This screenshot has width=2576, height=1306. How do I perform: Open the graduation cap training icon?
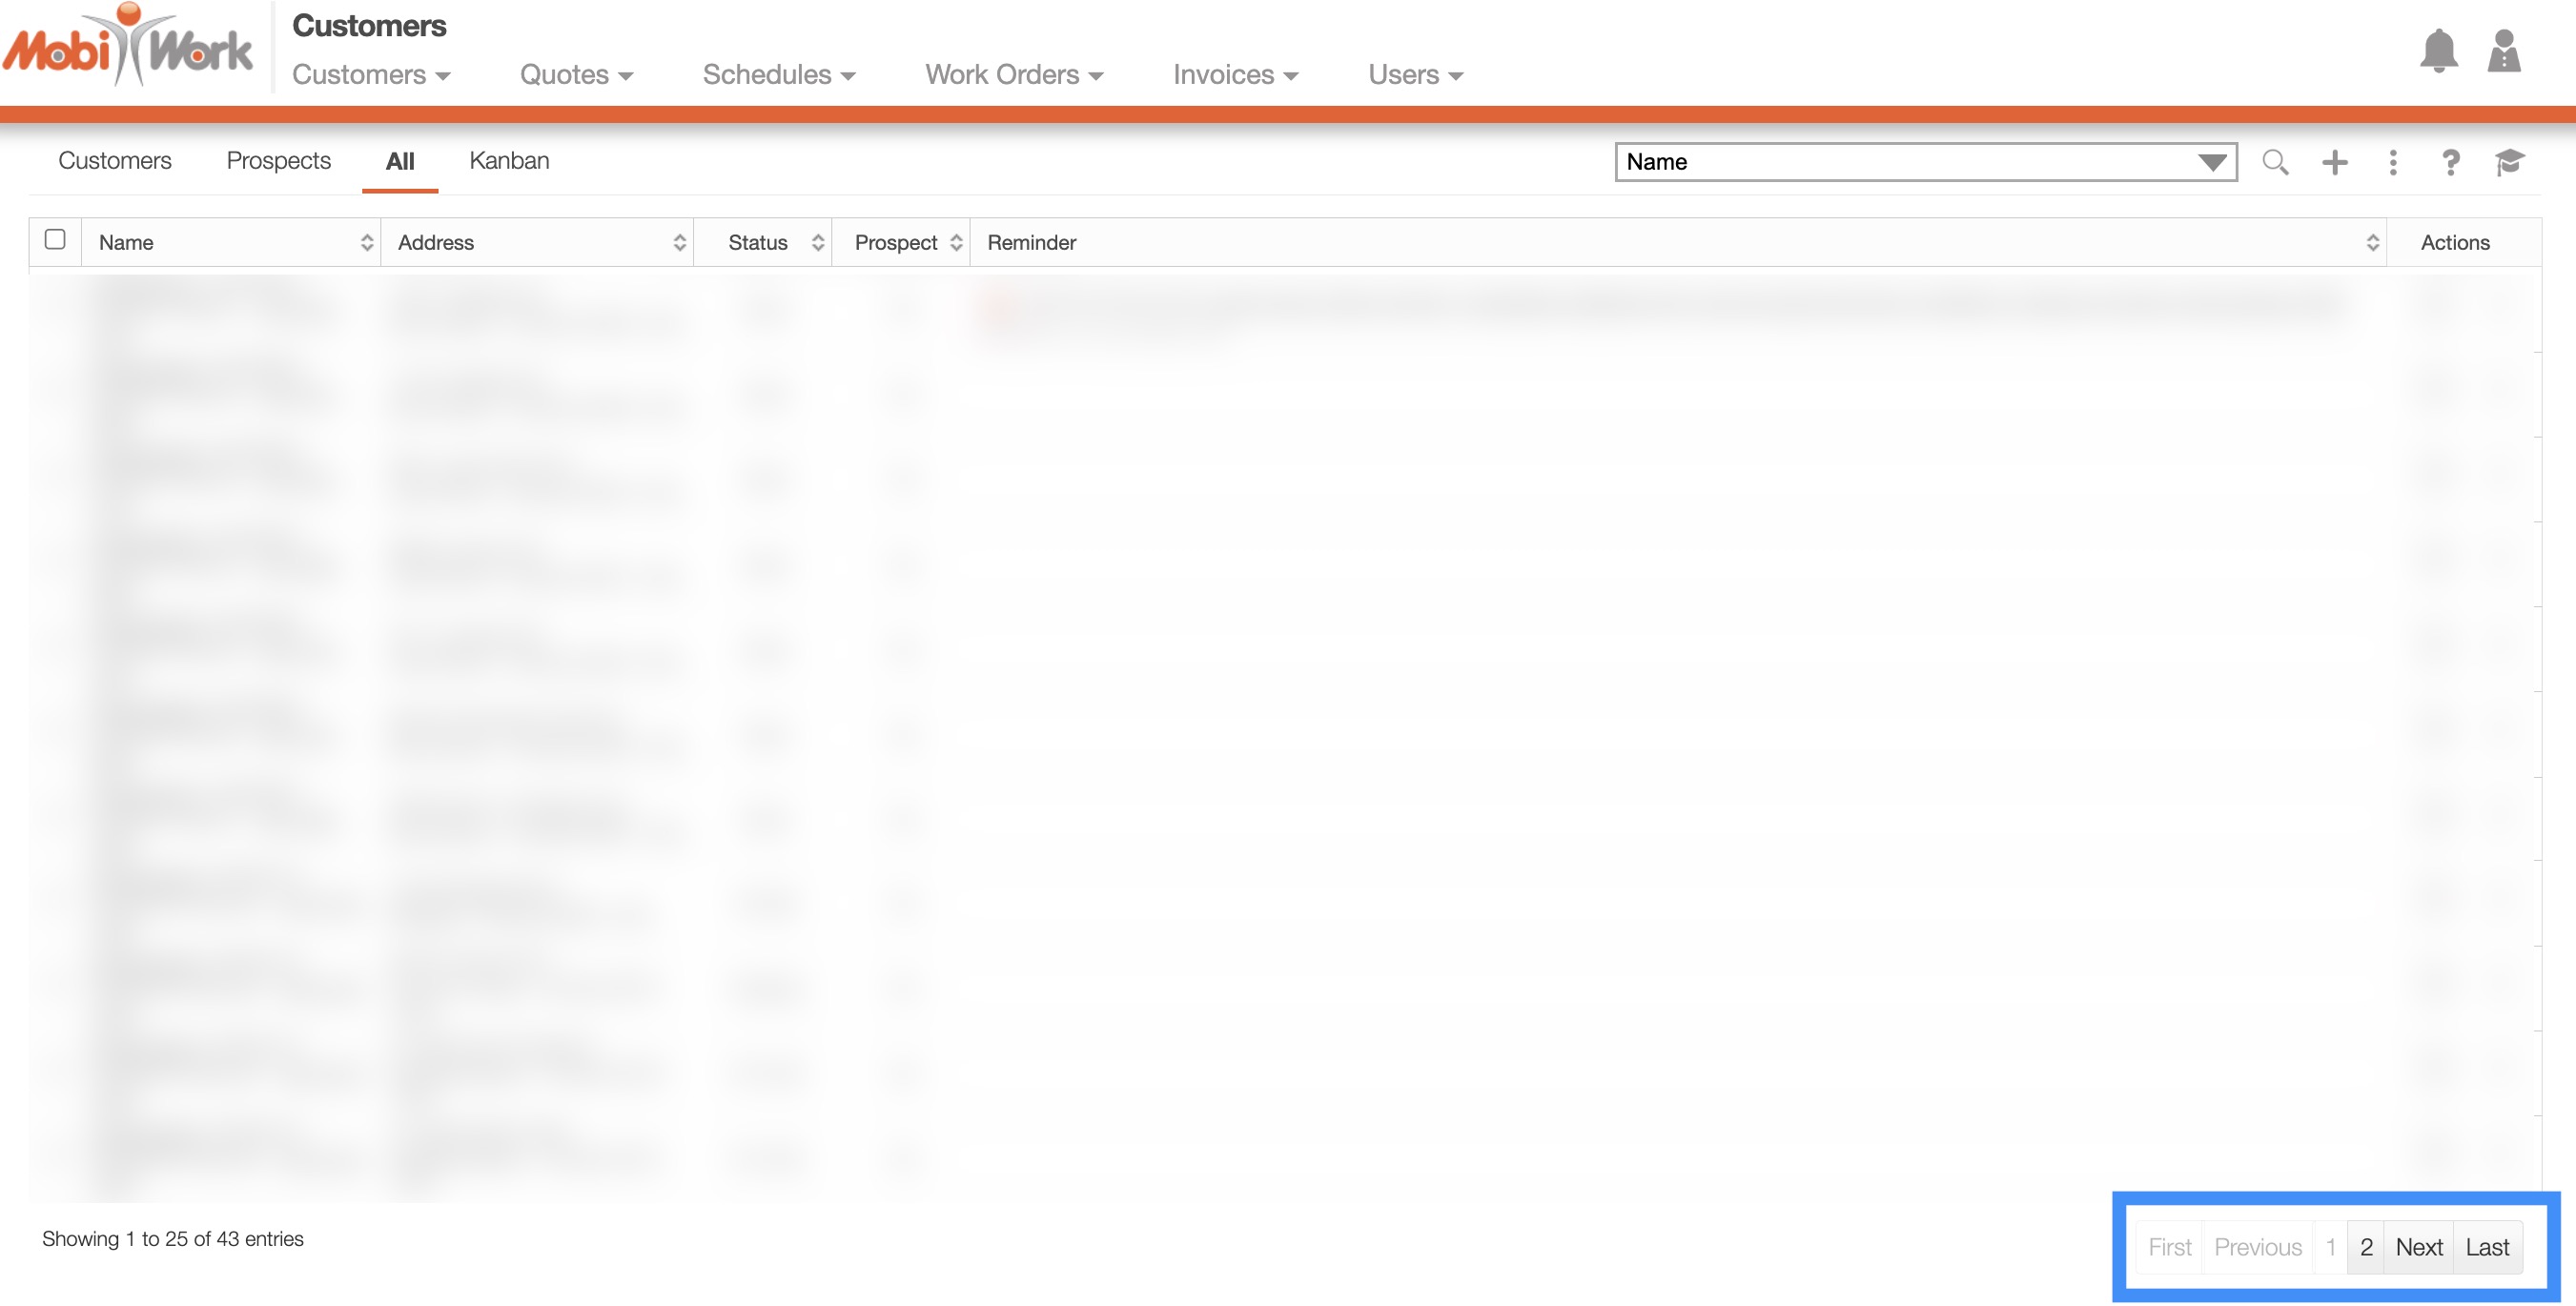pos(2509,162)
